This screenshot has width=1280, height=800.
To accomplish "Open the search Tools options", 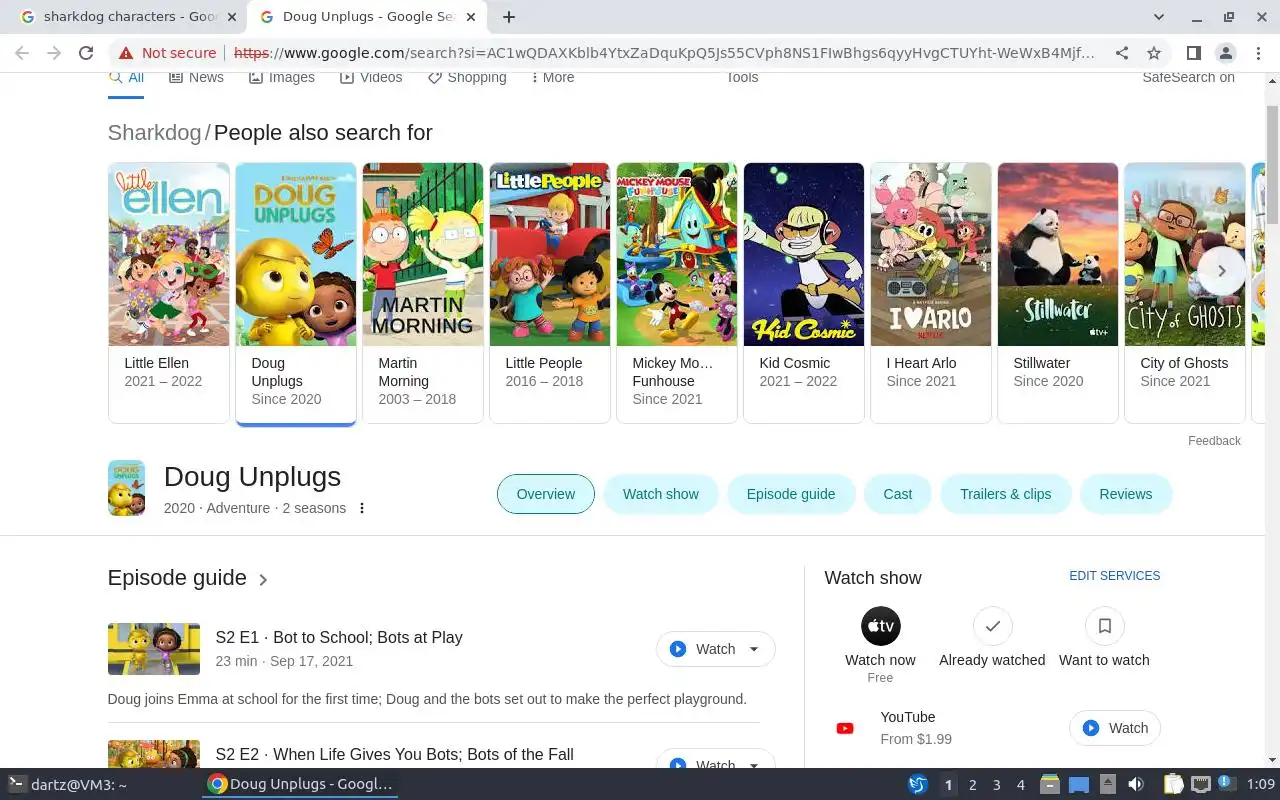I will pos(742,78).
